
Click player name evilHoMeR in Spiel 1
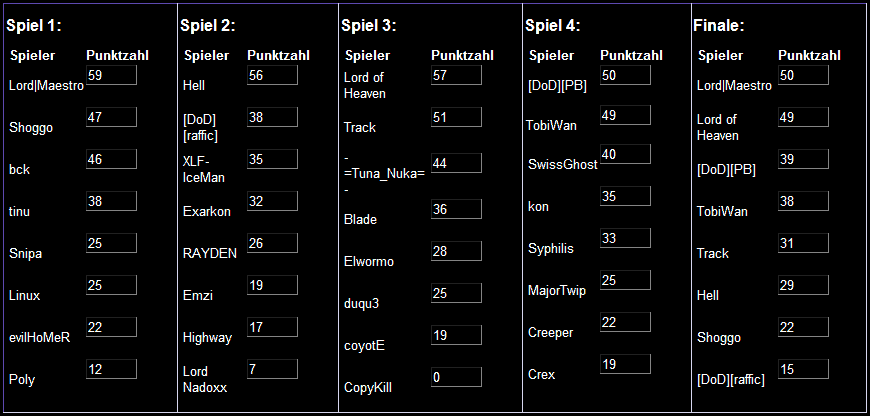[39, 337]
